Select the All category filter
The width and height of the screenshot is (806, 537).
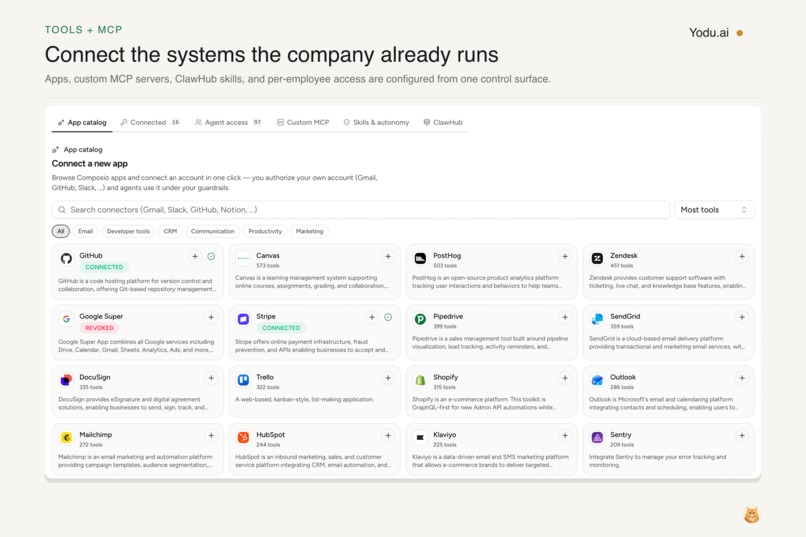point(61,231)
